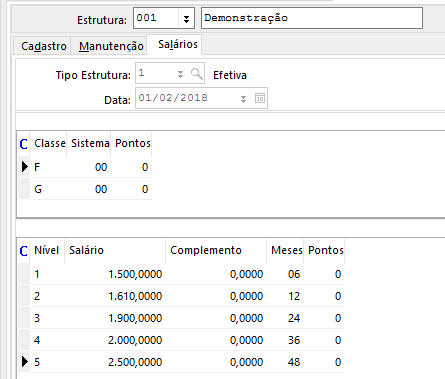Open the Tipo Estrutura dropdown arrow
The height and width of the screenshot is (379, 445).
point(180,74)
